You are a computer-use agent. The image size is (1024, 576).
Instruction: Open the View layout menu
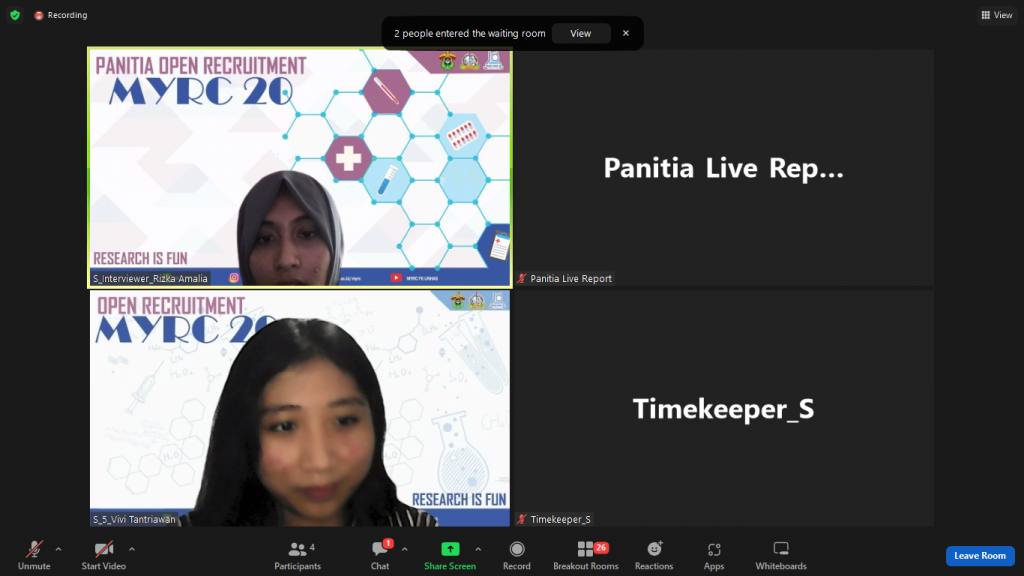pos(997,15)
